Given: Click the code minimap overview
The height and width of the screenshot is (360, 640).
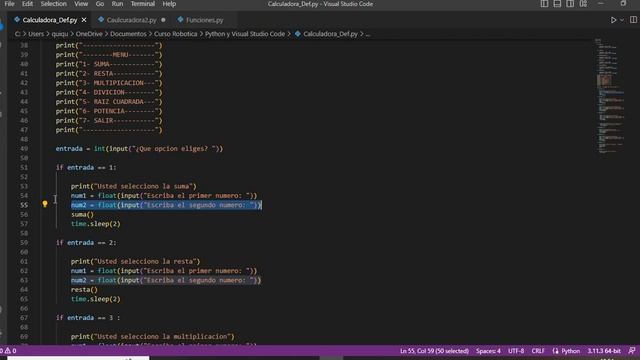Looking at the screenshot, I should 610,96.
